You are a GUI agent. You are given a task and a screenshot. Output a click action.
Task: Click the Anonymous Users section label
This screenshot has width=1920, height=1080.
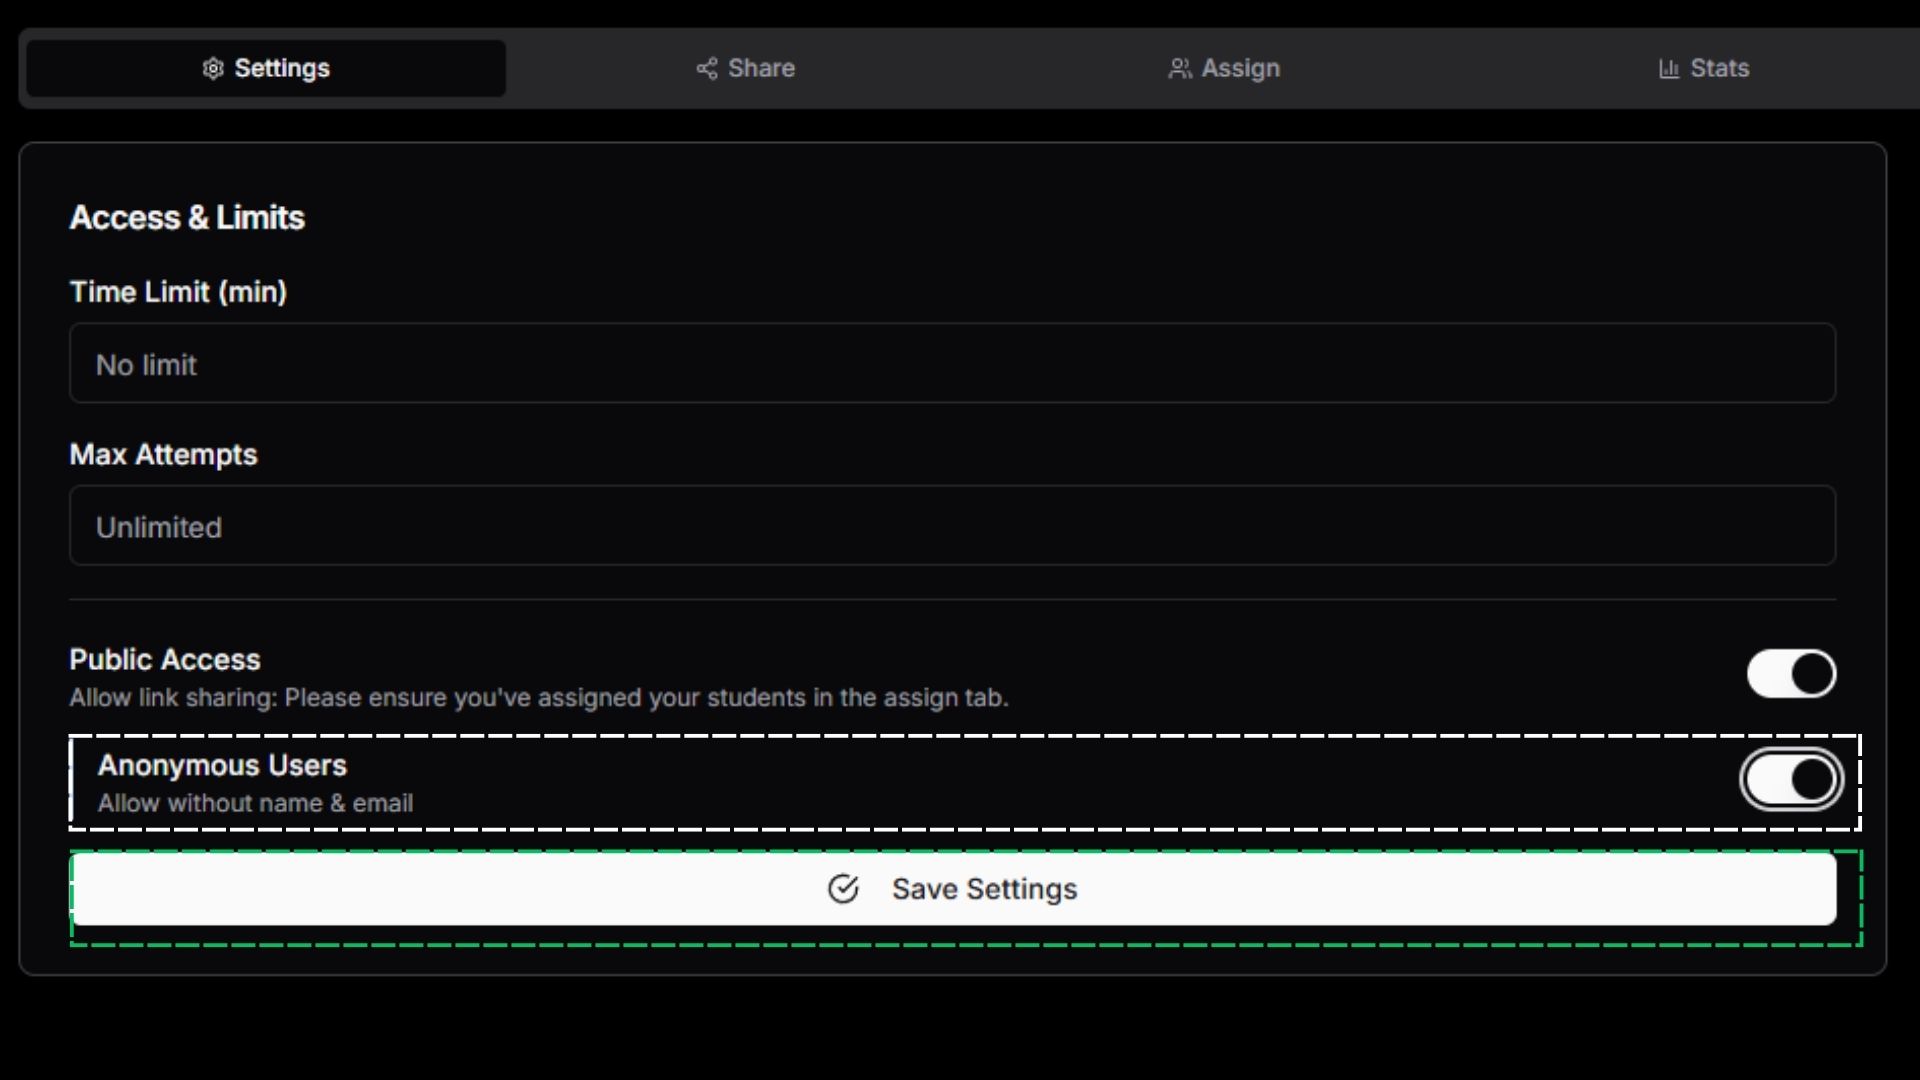click(x=222, y=765)
